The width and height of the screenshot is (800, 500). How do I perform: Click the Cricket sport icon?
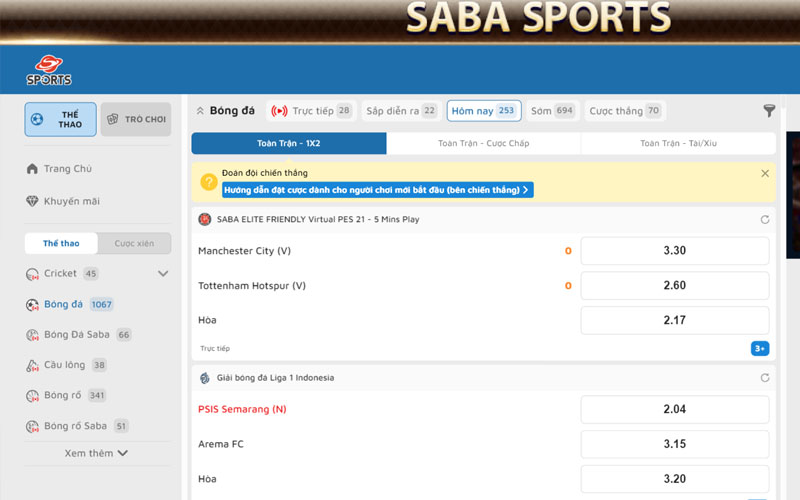click(32, 274)
